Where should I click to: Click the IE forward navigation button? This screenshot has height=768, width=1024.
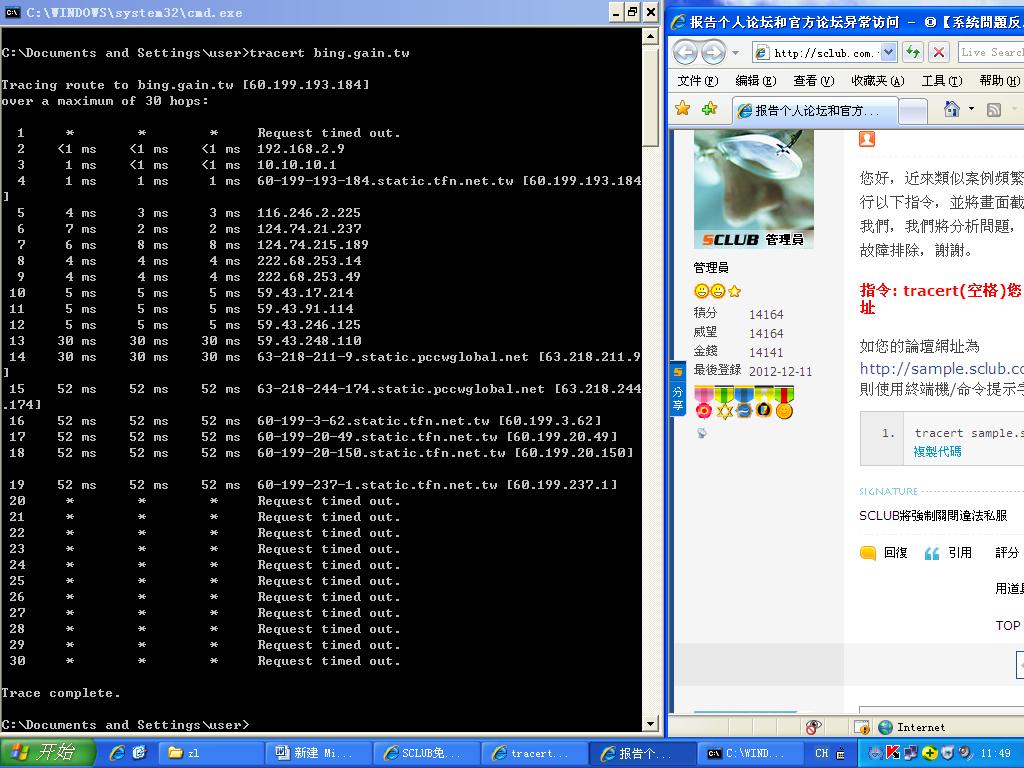[x=713, y=52]
